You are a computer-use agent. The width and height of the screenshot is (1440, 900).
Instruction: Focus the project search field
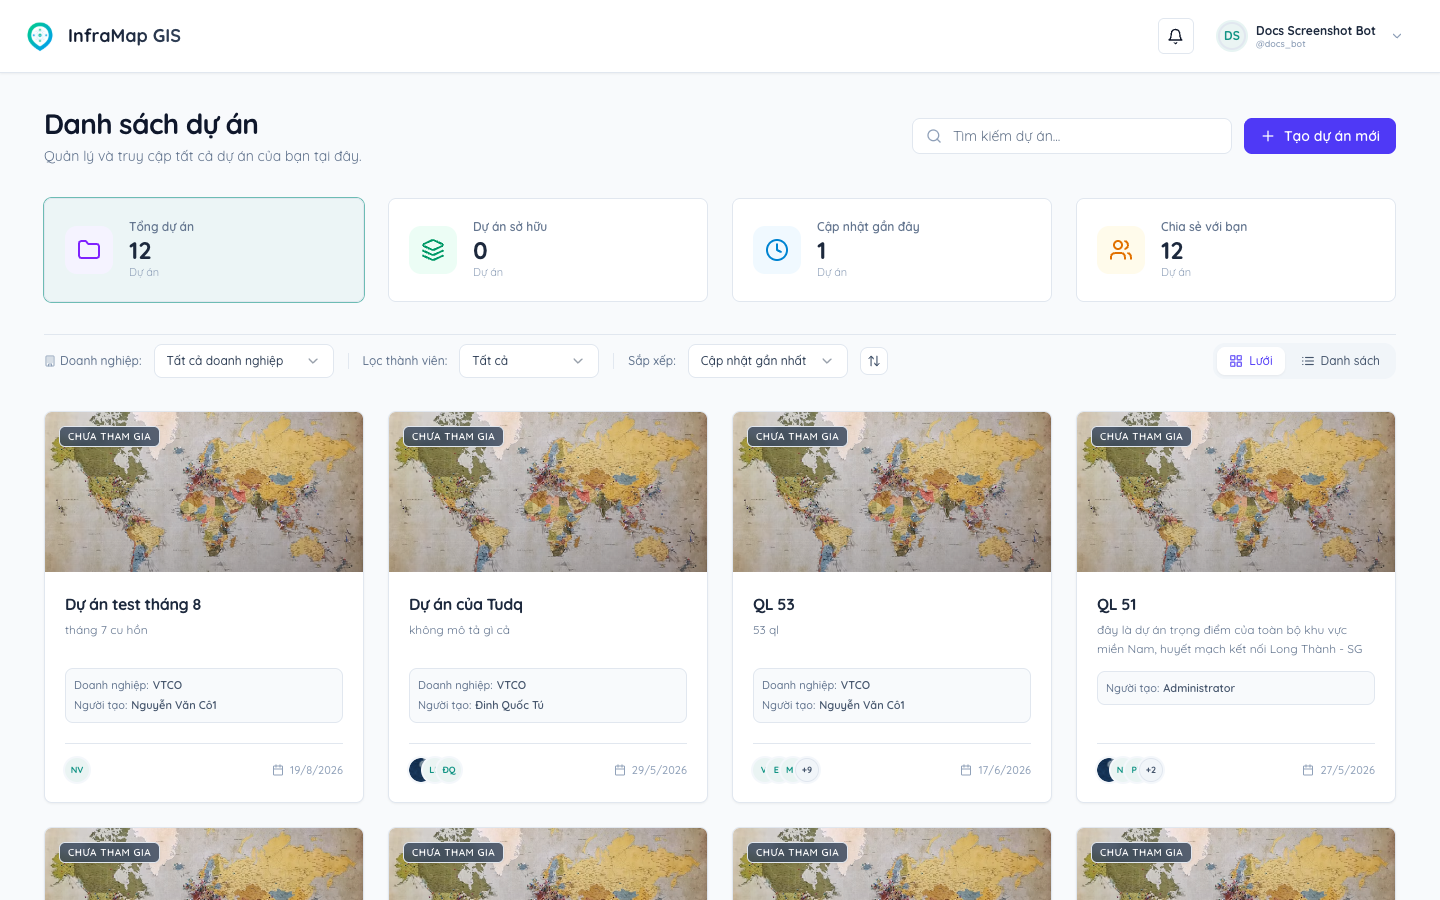pos(1072,136)
